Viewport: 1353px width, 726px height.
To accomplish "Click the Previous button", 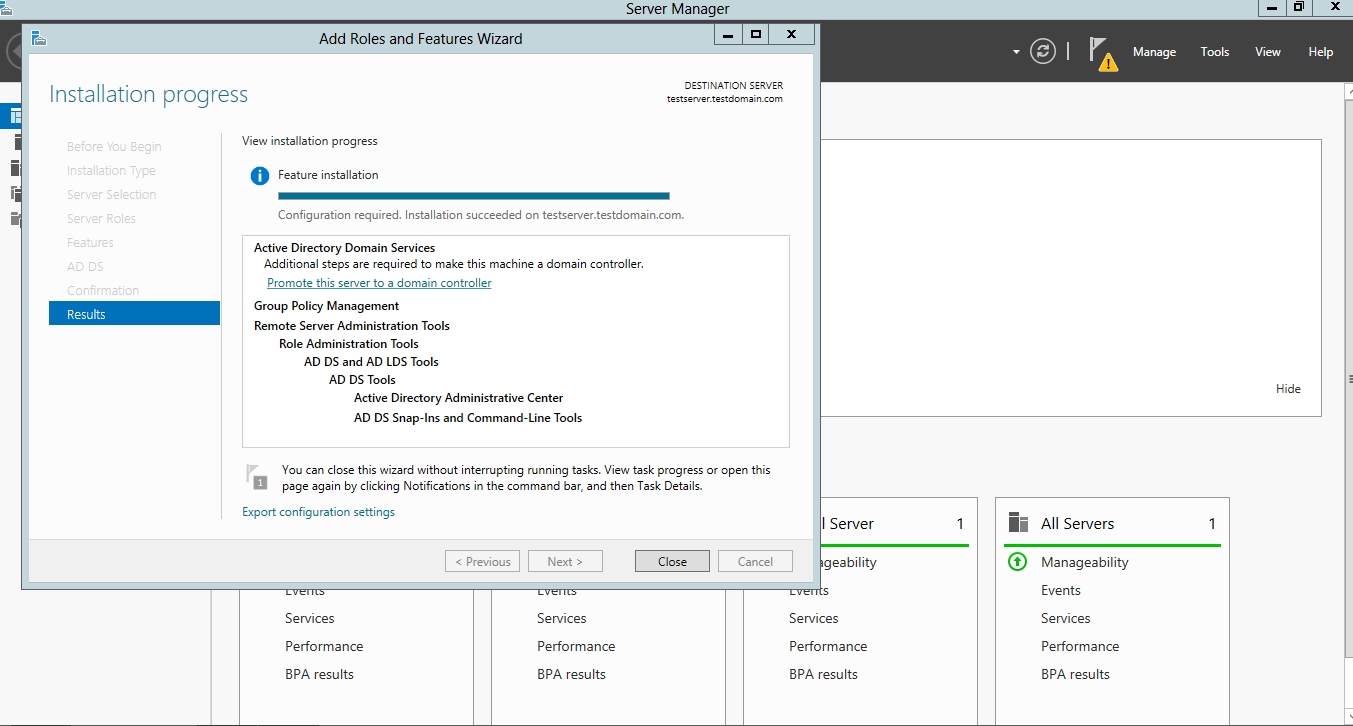I will 482,561.
